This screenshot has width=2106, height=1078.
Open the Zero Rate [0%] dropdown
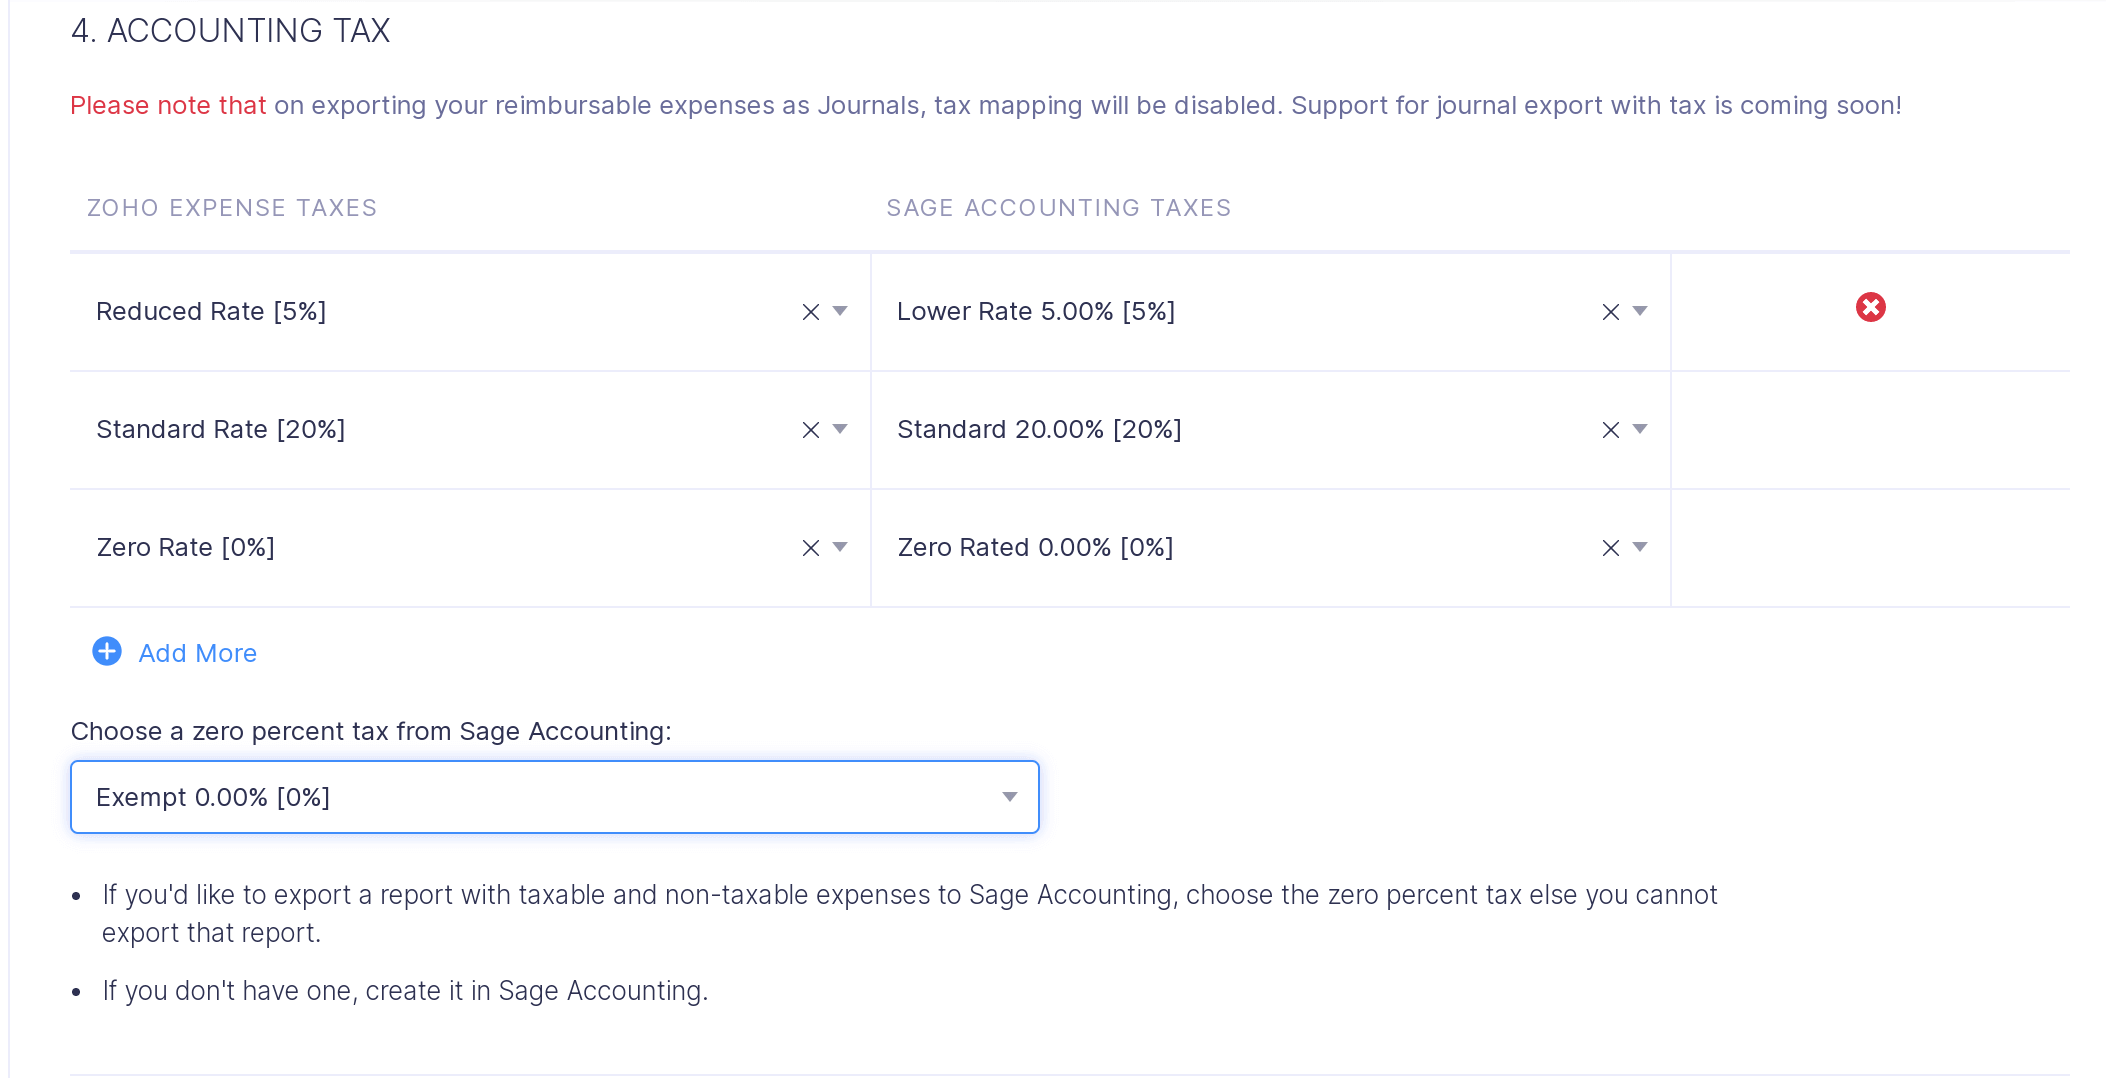tap(841, 547)
